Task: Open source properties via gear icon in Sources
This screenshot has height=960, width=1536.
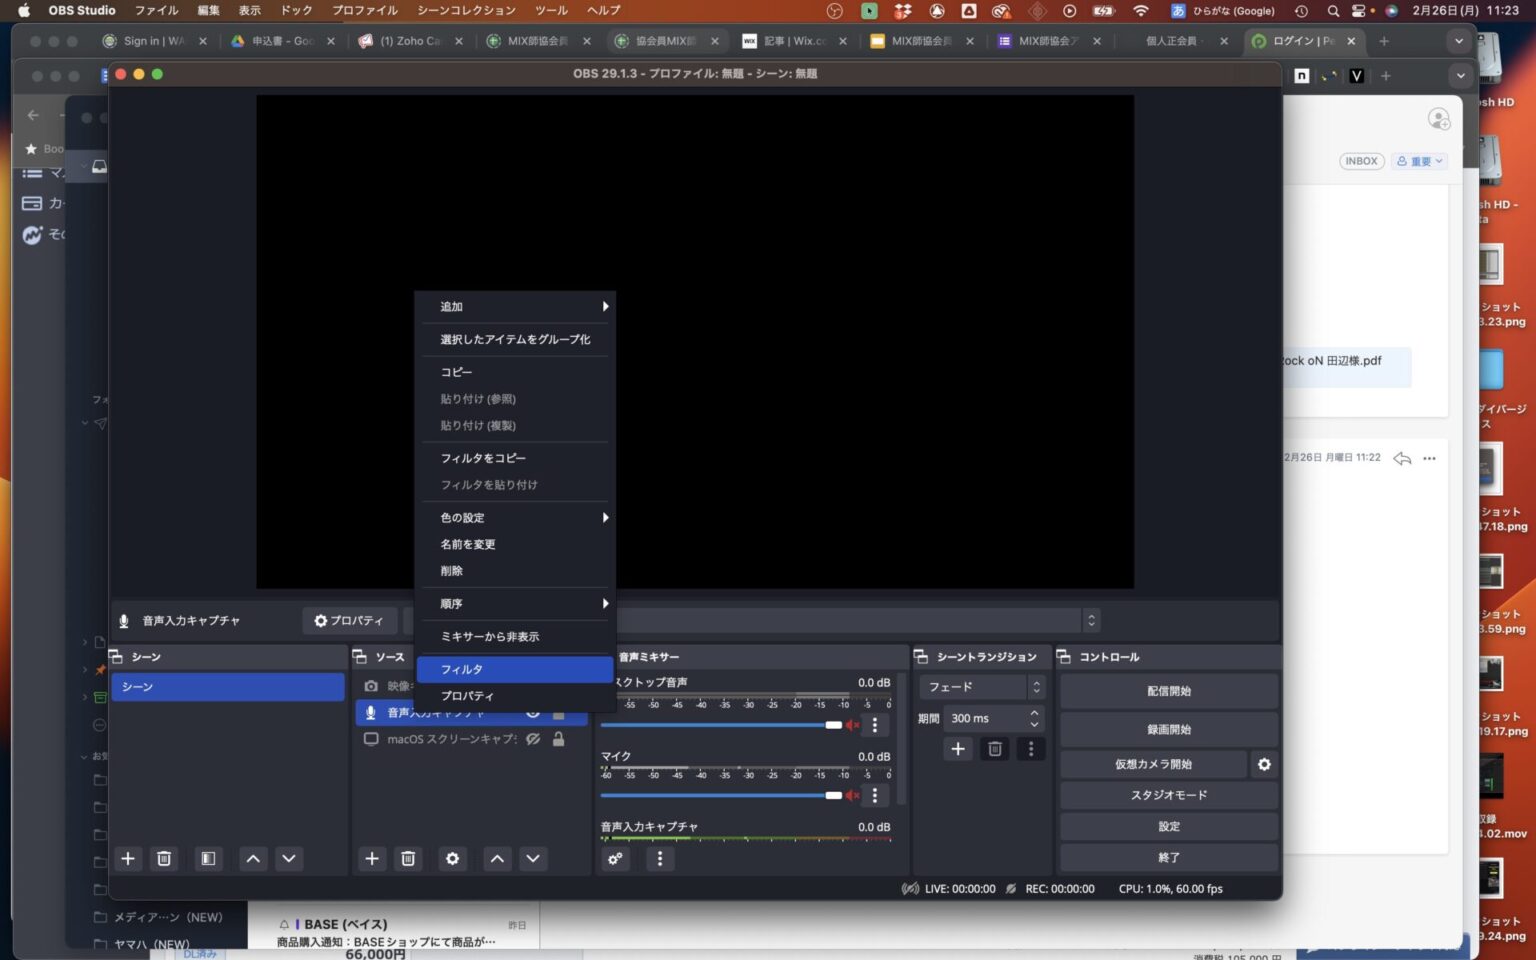Action: point(452,858)
